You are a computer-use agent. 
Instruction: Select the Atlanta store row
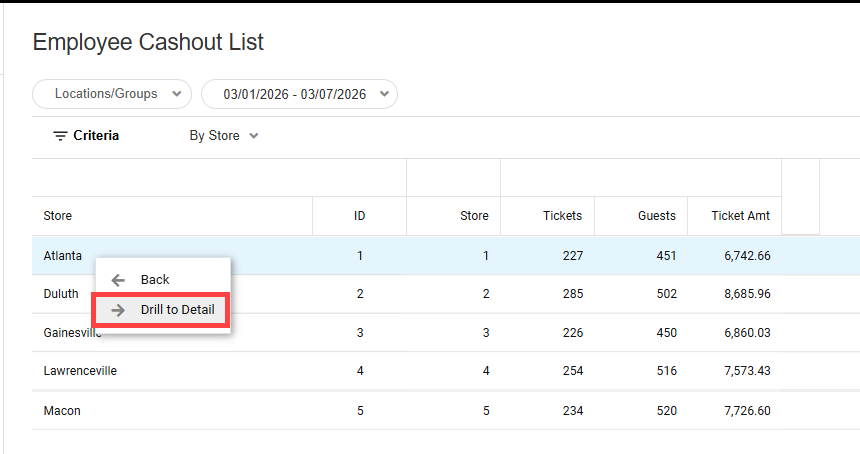tap(63, 256)
